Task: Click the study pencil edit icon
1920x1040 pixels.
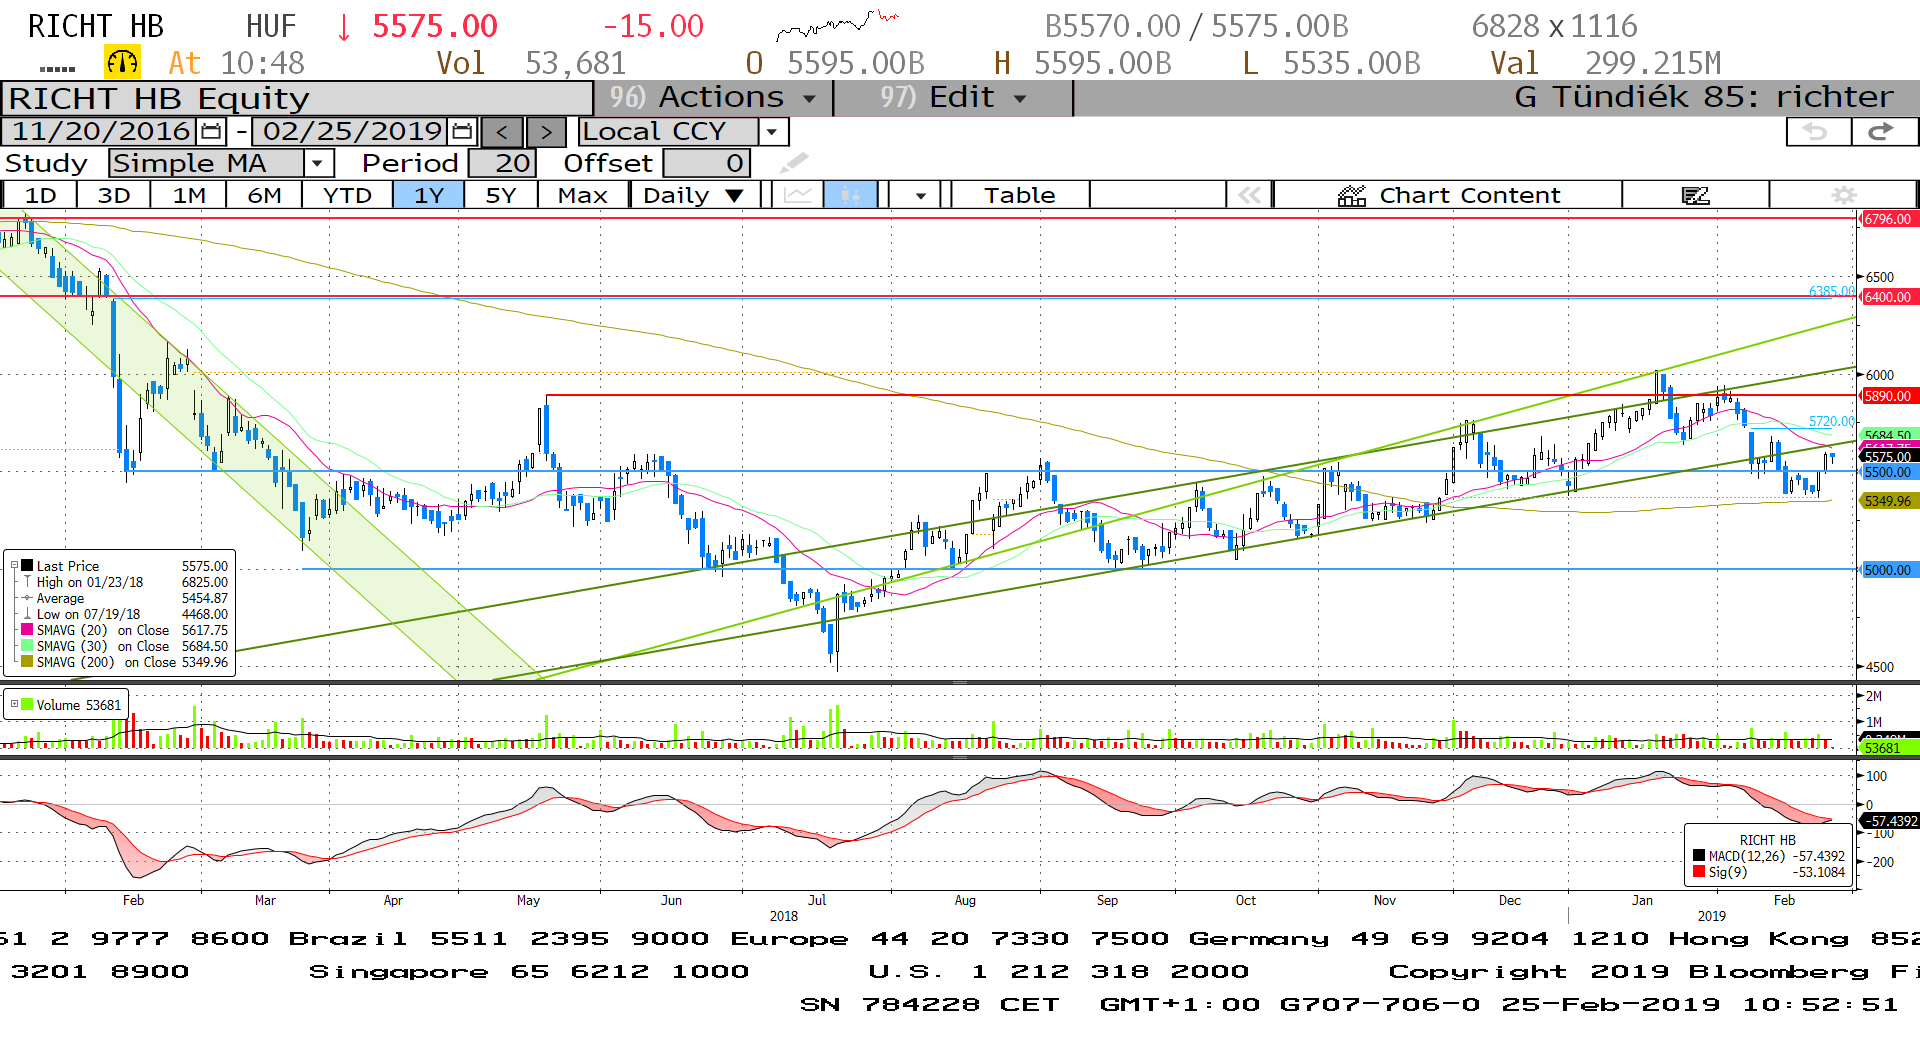Action: 794,162
